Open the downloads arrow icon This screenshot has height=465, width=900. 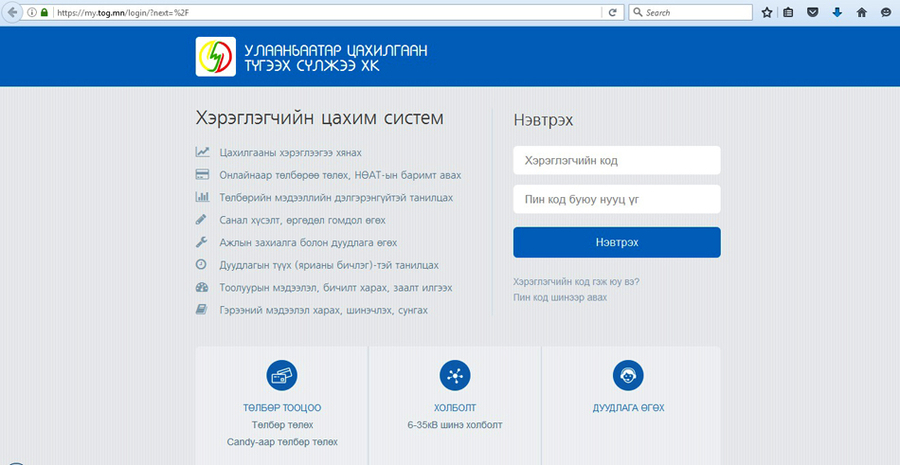click(x=837, y=12)
